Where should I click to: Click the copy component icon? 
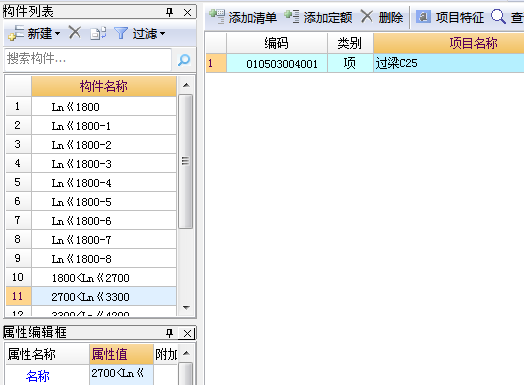click(x=98, y=33)
